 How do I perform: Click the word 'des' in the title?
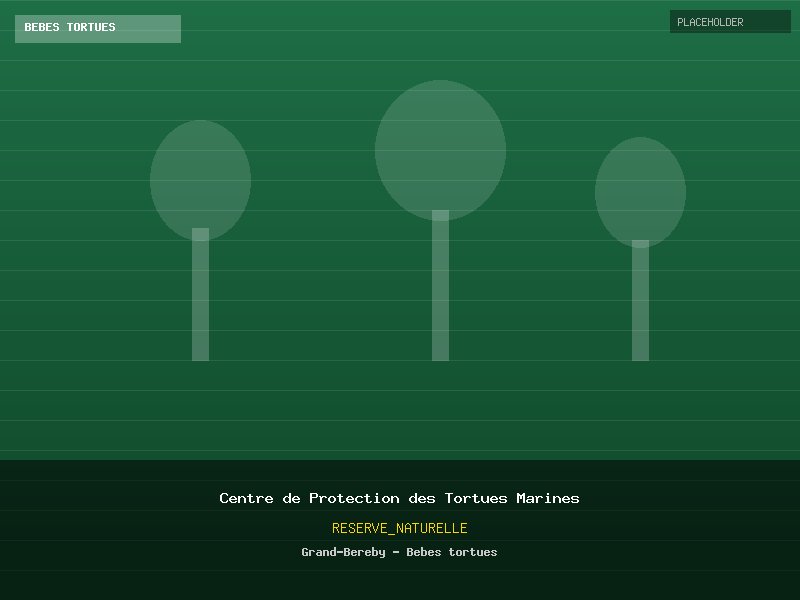(x=422, y=498)
